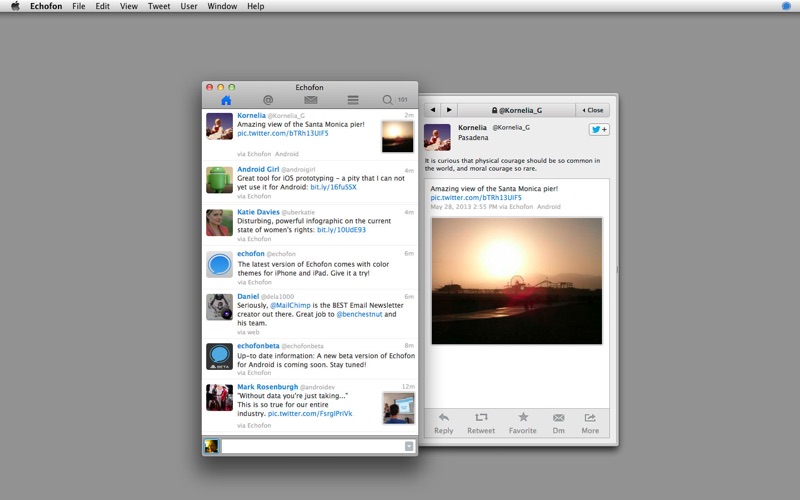Viewport: 800px width, 500px height.
Task: Click the back arrow in detail pane
Action: point(432,110)
